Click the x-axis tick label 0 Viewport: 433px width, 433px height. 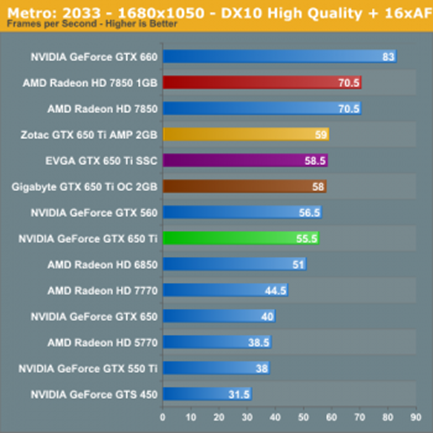163,418
